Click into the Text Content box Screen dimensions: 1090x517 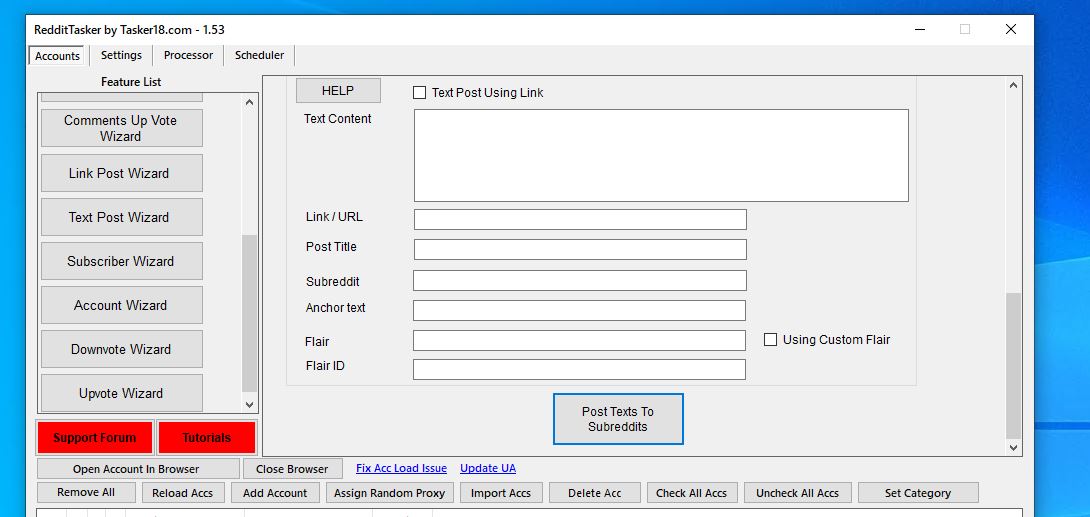[x=661, y=156]
